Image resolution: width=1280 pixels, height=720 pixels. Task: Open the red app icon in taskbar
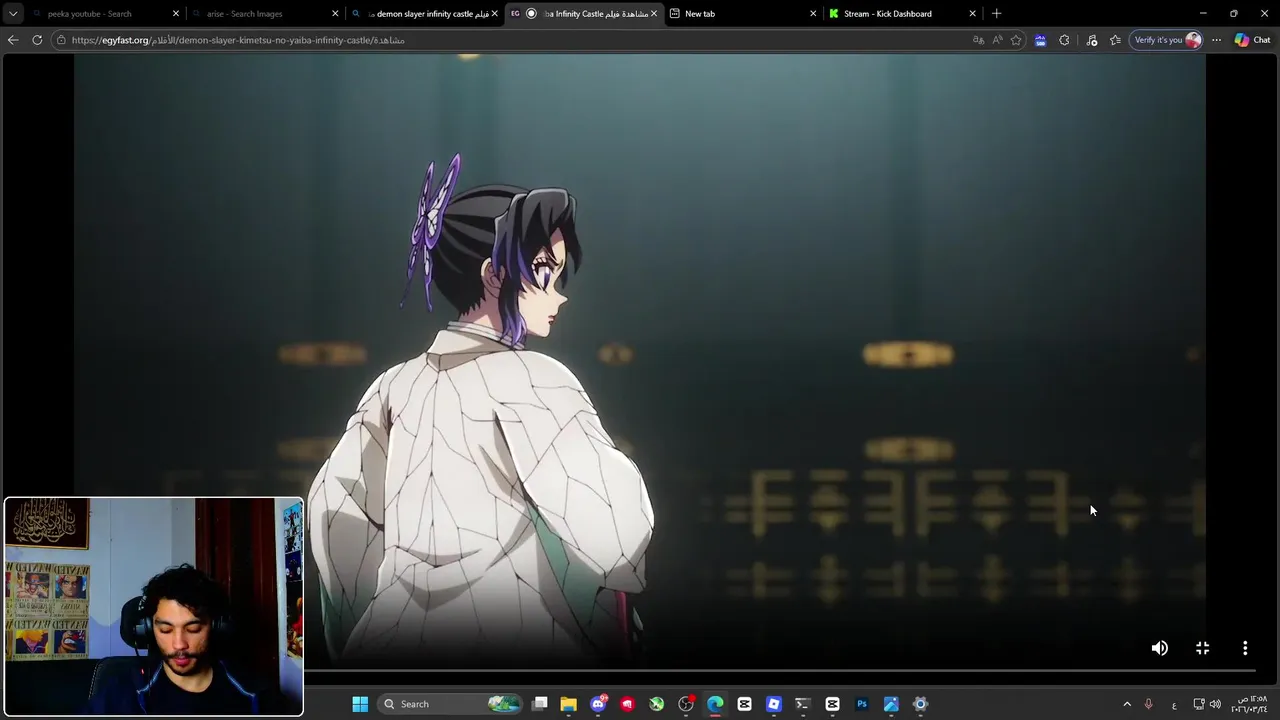[x=627, y=704]
